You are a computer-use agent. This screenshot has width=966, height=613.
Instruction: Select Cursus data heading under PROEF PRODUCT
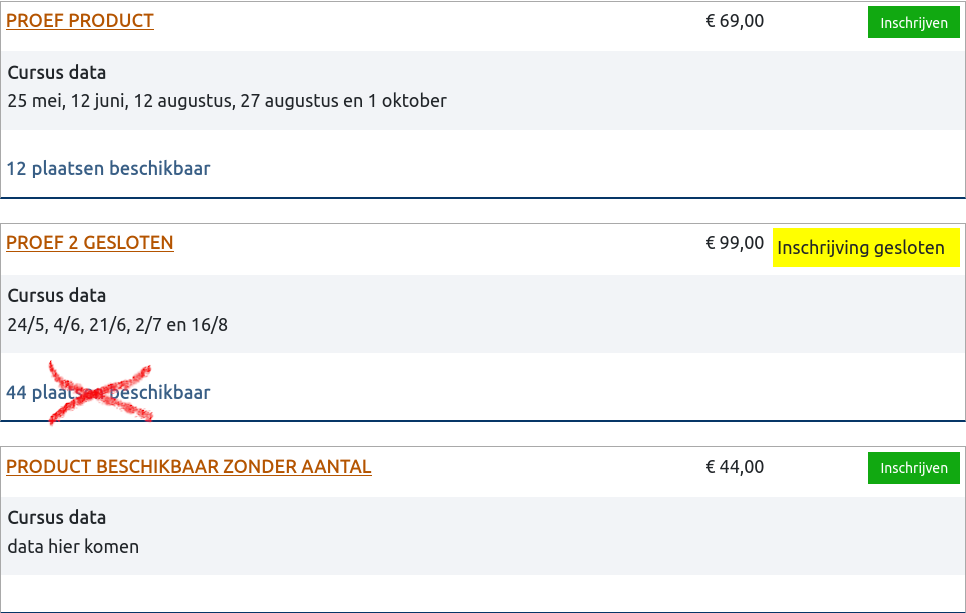click(56, 72)
